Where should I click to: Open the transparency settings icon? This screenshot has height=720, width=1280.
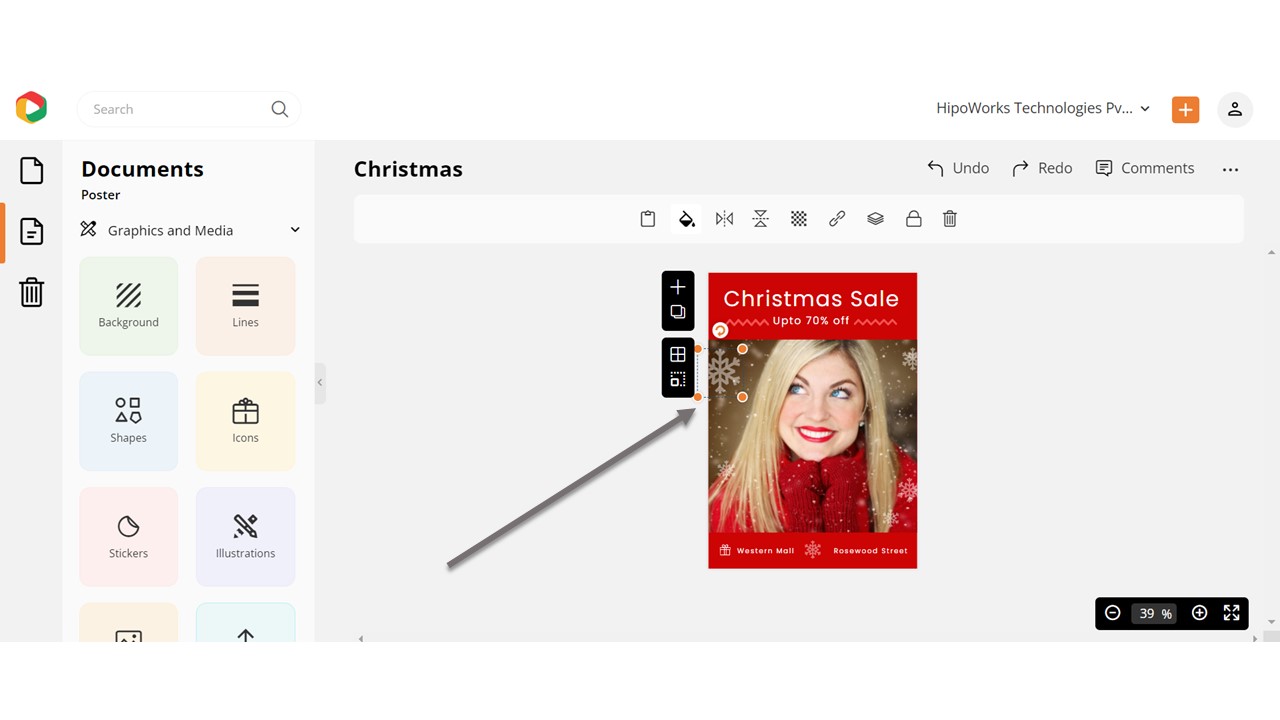click(798, 218)
